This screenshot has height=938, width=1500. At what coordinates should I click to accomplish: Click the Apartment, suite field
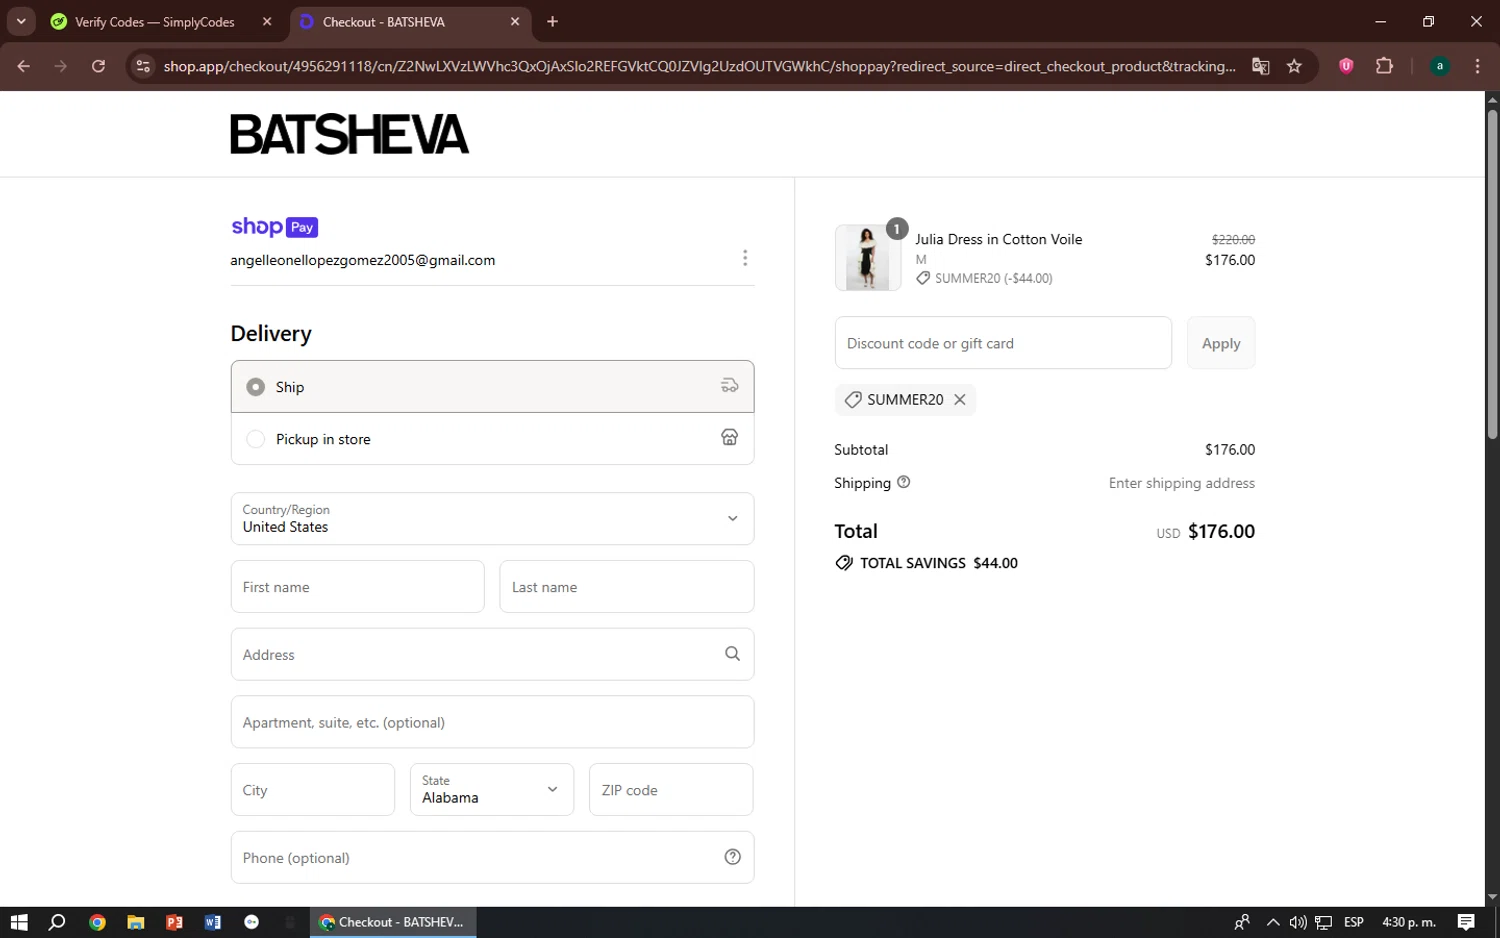tap(492, 722)
